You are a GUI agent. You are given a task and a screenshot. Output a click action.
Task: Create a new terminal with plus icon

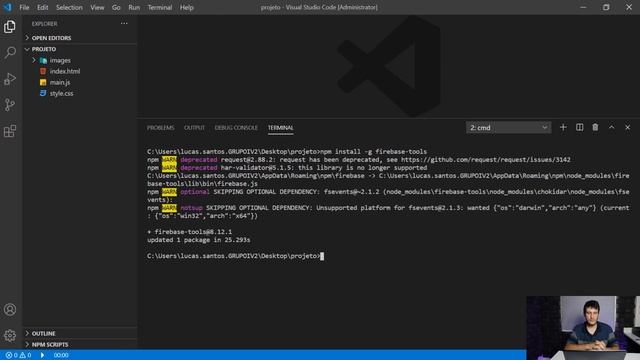pyautogui.click(x=563, y=127)
